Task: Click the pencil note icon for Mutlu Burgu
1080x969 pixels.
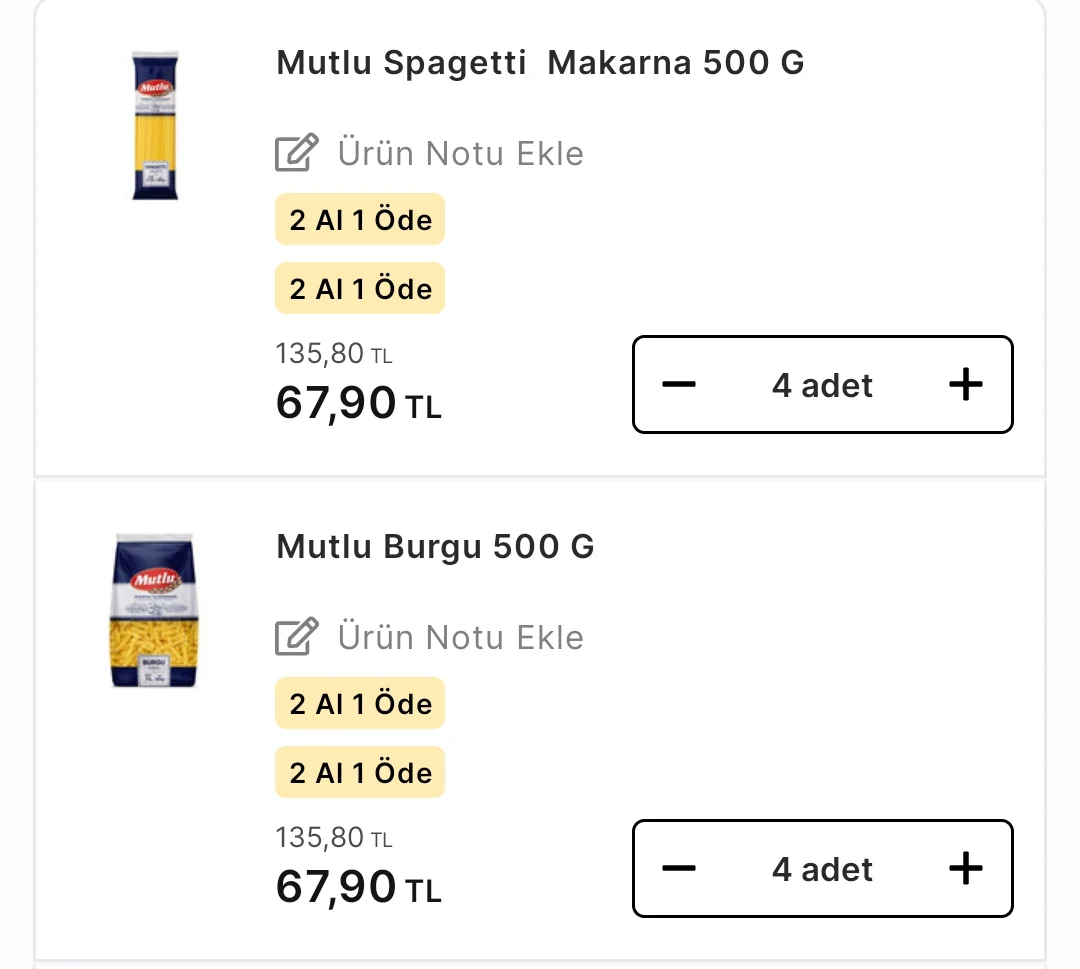Action: (297, 636)
